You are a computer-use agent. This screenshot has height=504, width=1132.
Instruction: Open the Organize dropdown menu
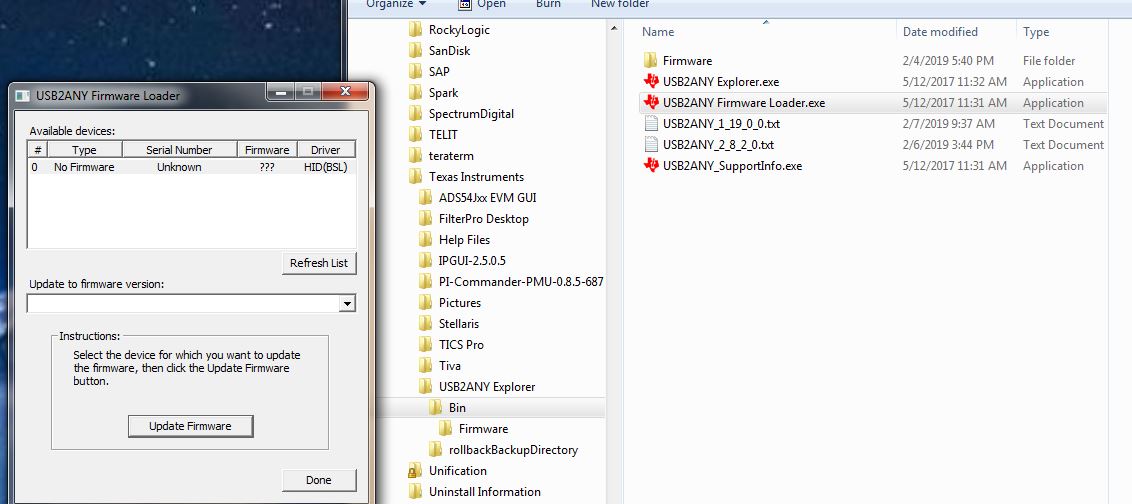[396, 4]
